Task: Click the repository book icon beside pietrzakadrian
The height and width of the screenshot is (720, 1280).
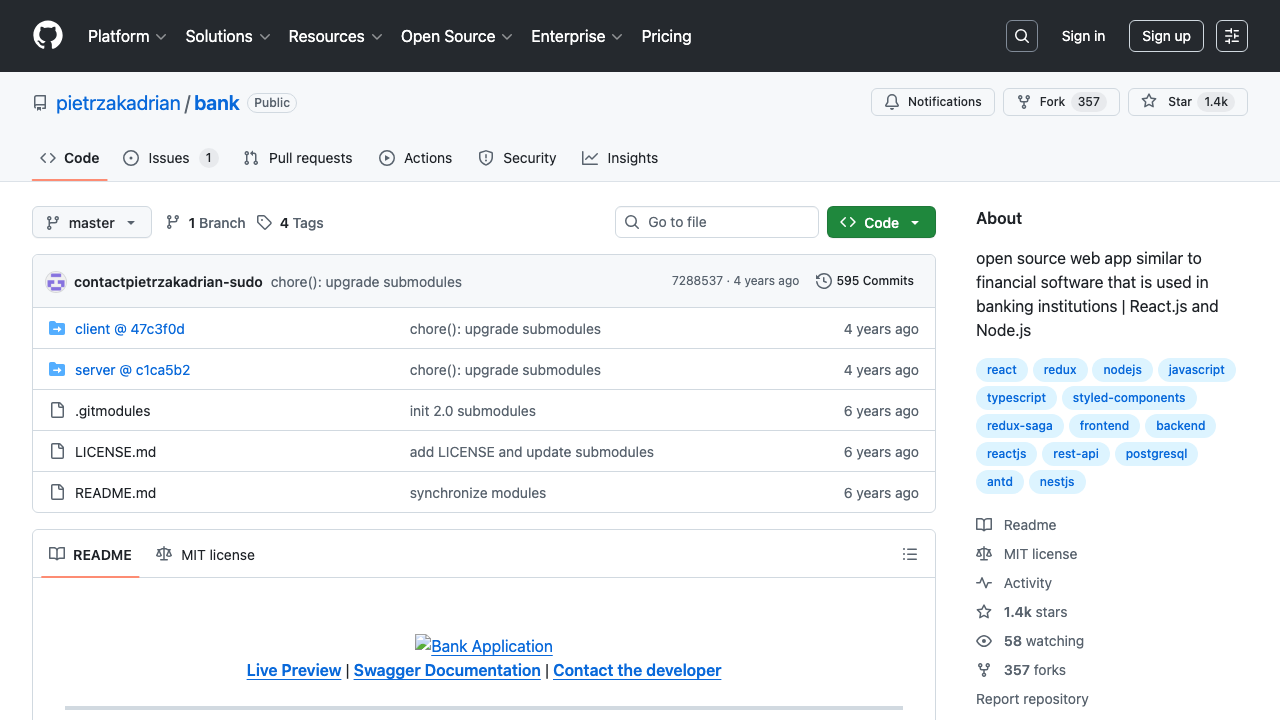Action: click(x=39, y=102)
